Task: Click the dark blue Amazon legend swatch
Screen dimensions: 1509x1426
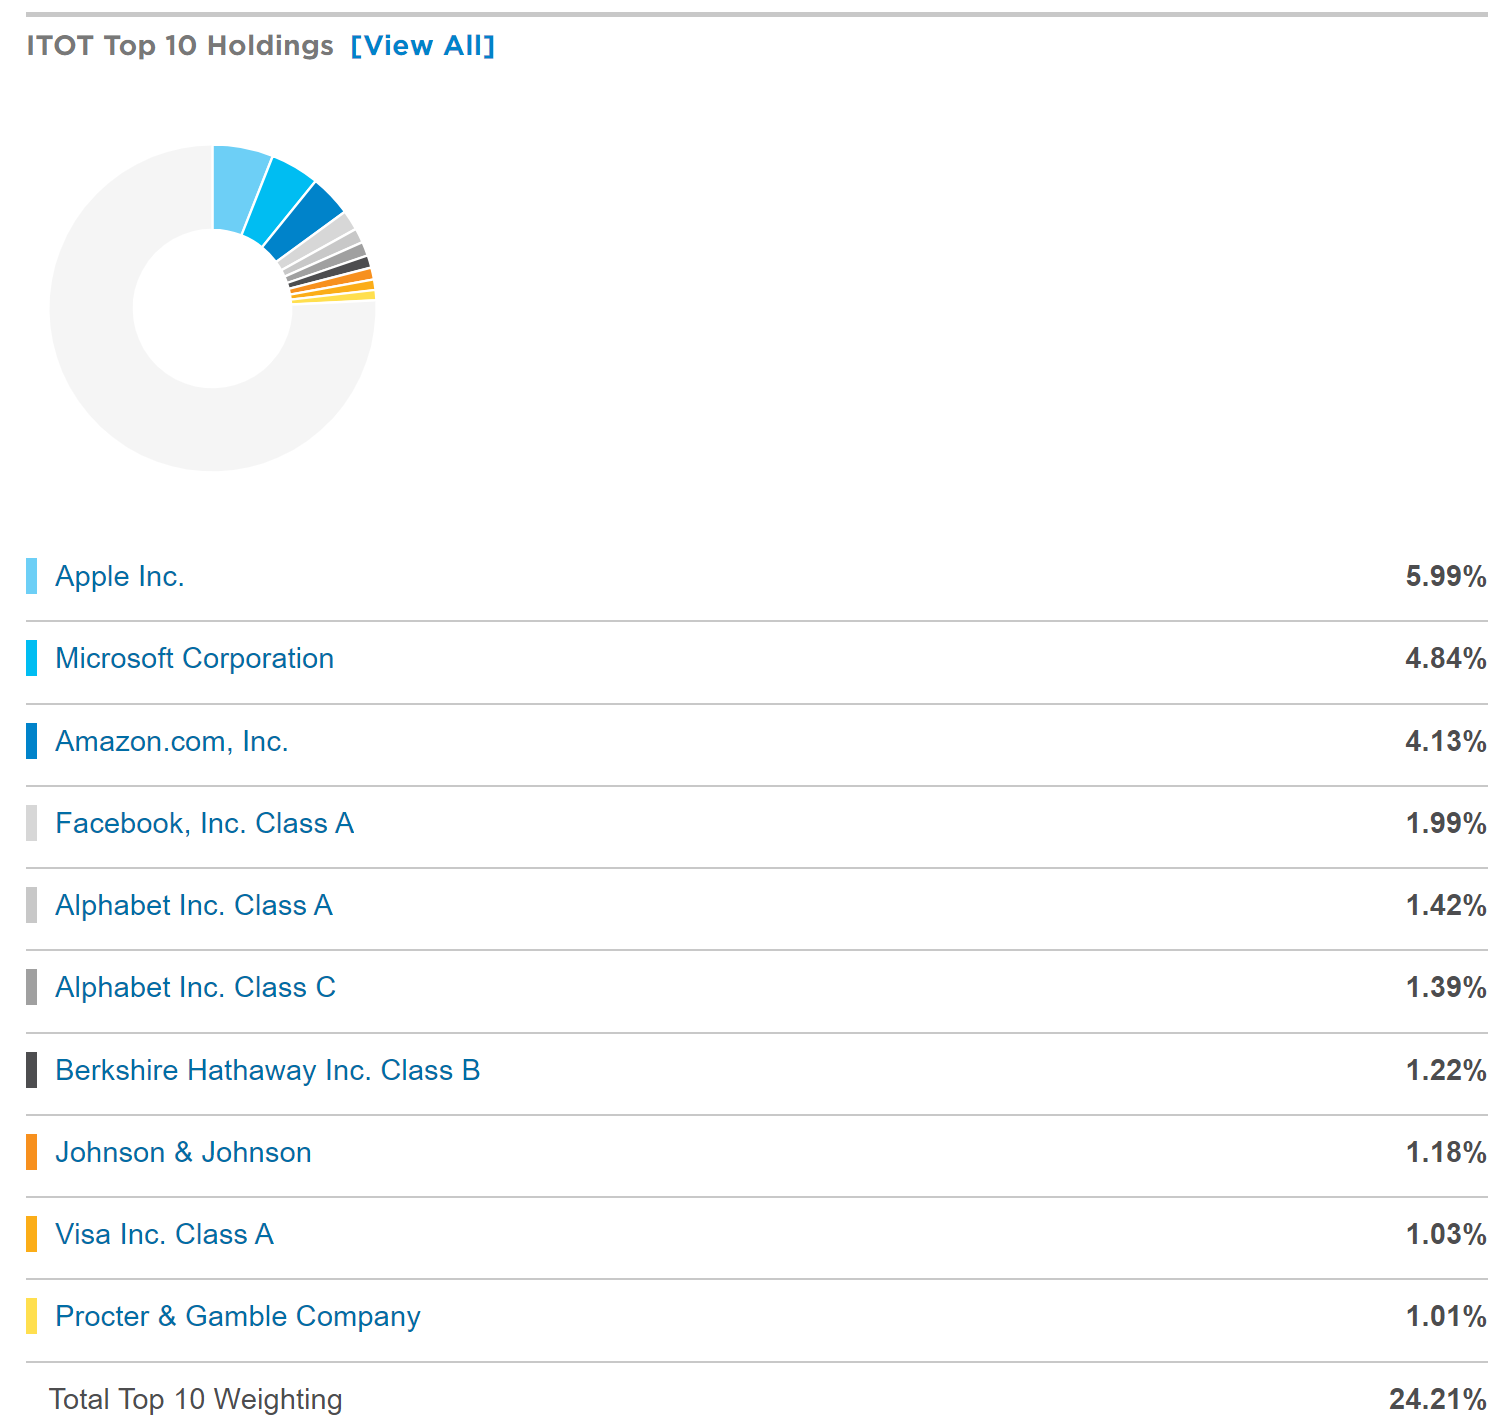Action: pos(32,741)
